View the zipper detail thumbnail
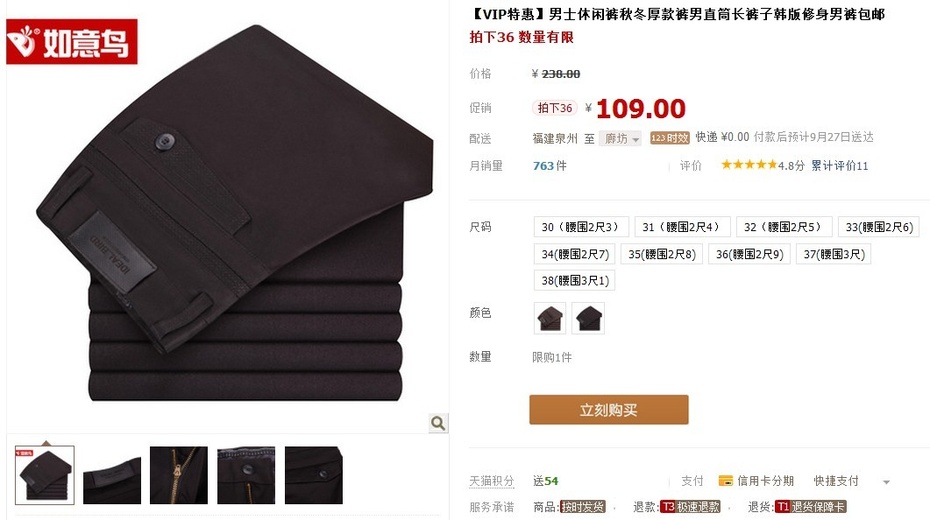The height and width of the screenshot is (520, 930). tap(179, 476)
